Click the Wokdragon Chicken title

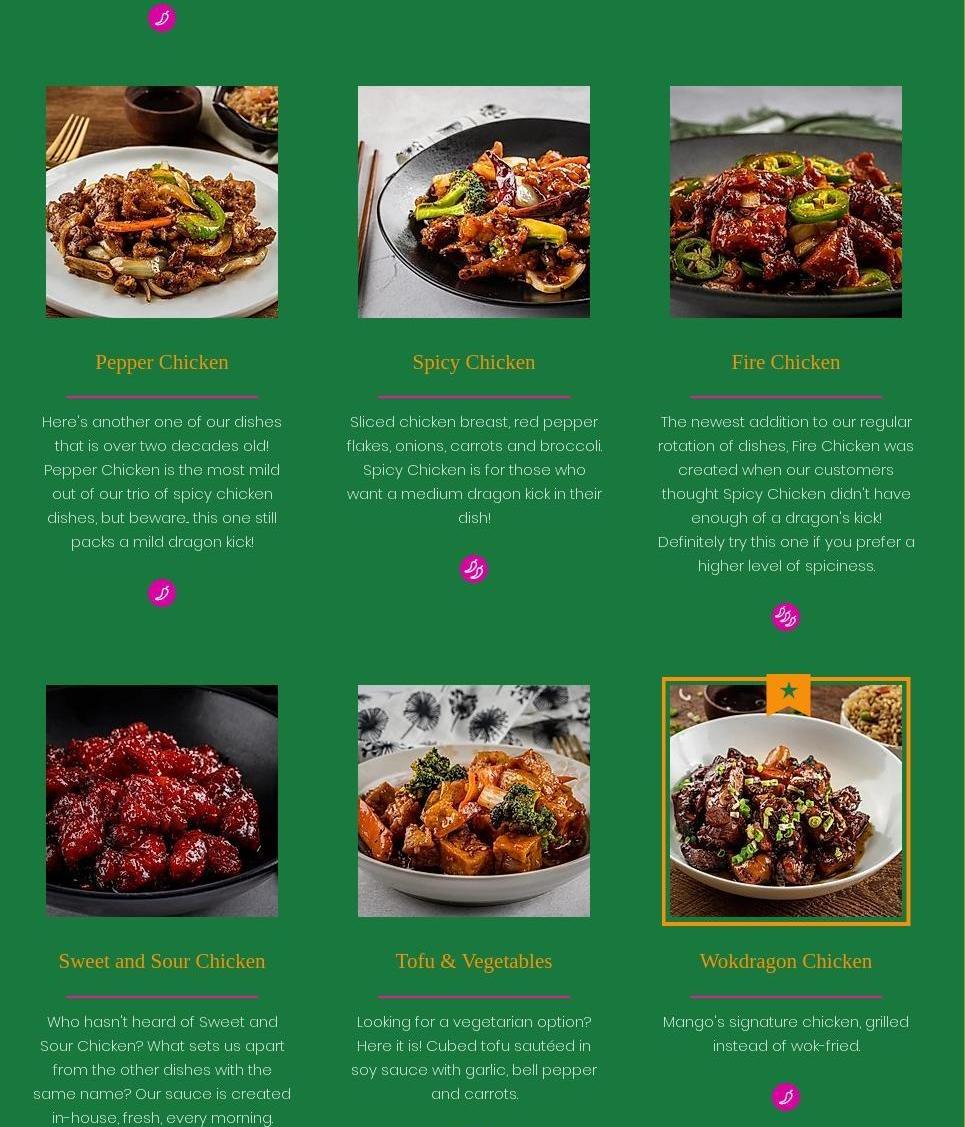[785, 962]
